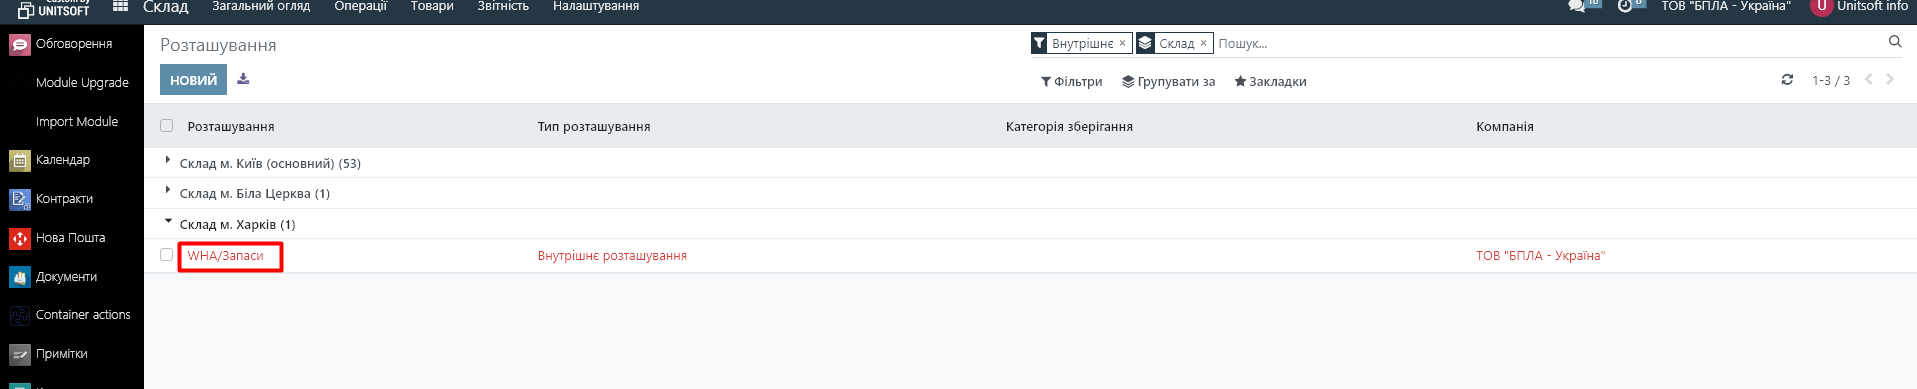
Task: Remove the Внутрішнє filter facet
Action: pyautogui.click(x=1122, y=43)
